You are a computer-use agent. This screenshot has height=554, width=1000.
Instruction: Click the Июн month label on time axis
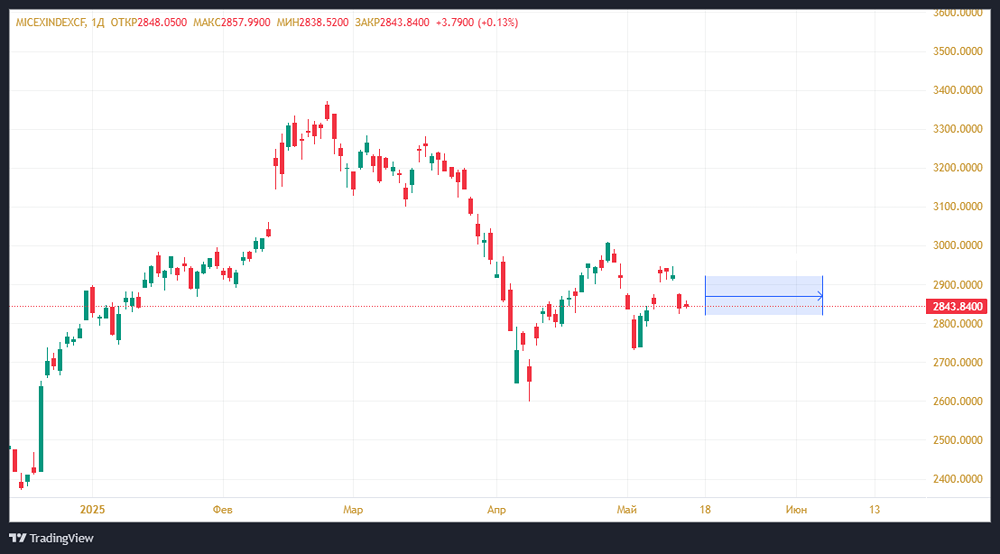[x=797, y=510]
